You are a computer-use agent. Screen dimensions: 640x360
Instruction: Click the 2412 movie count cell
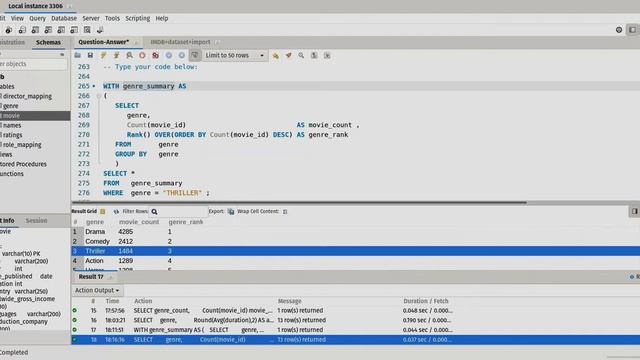coord(126,241)
